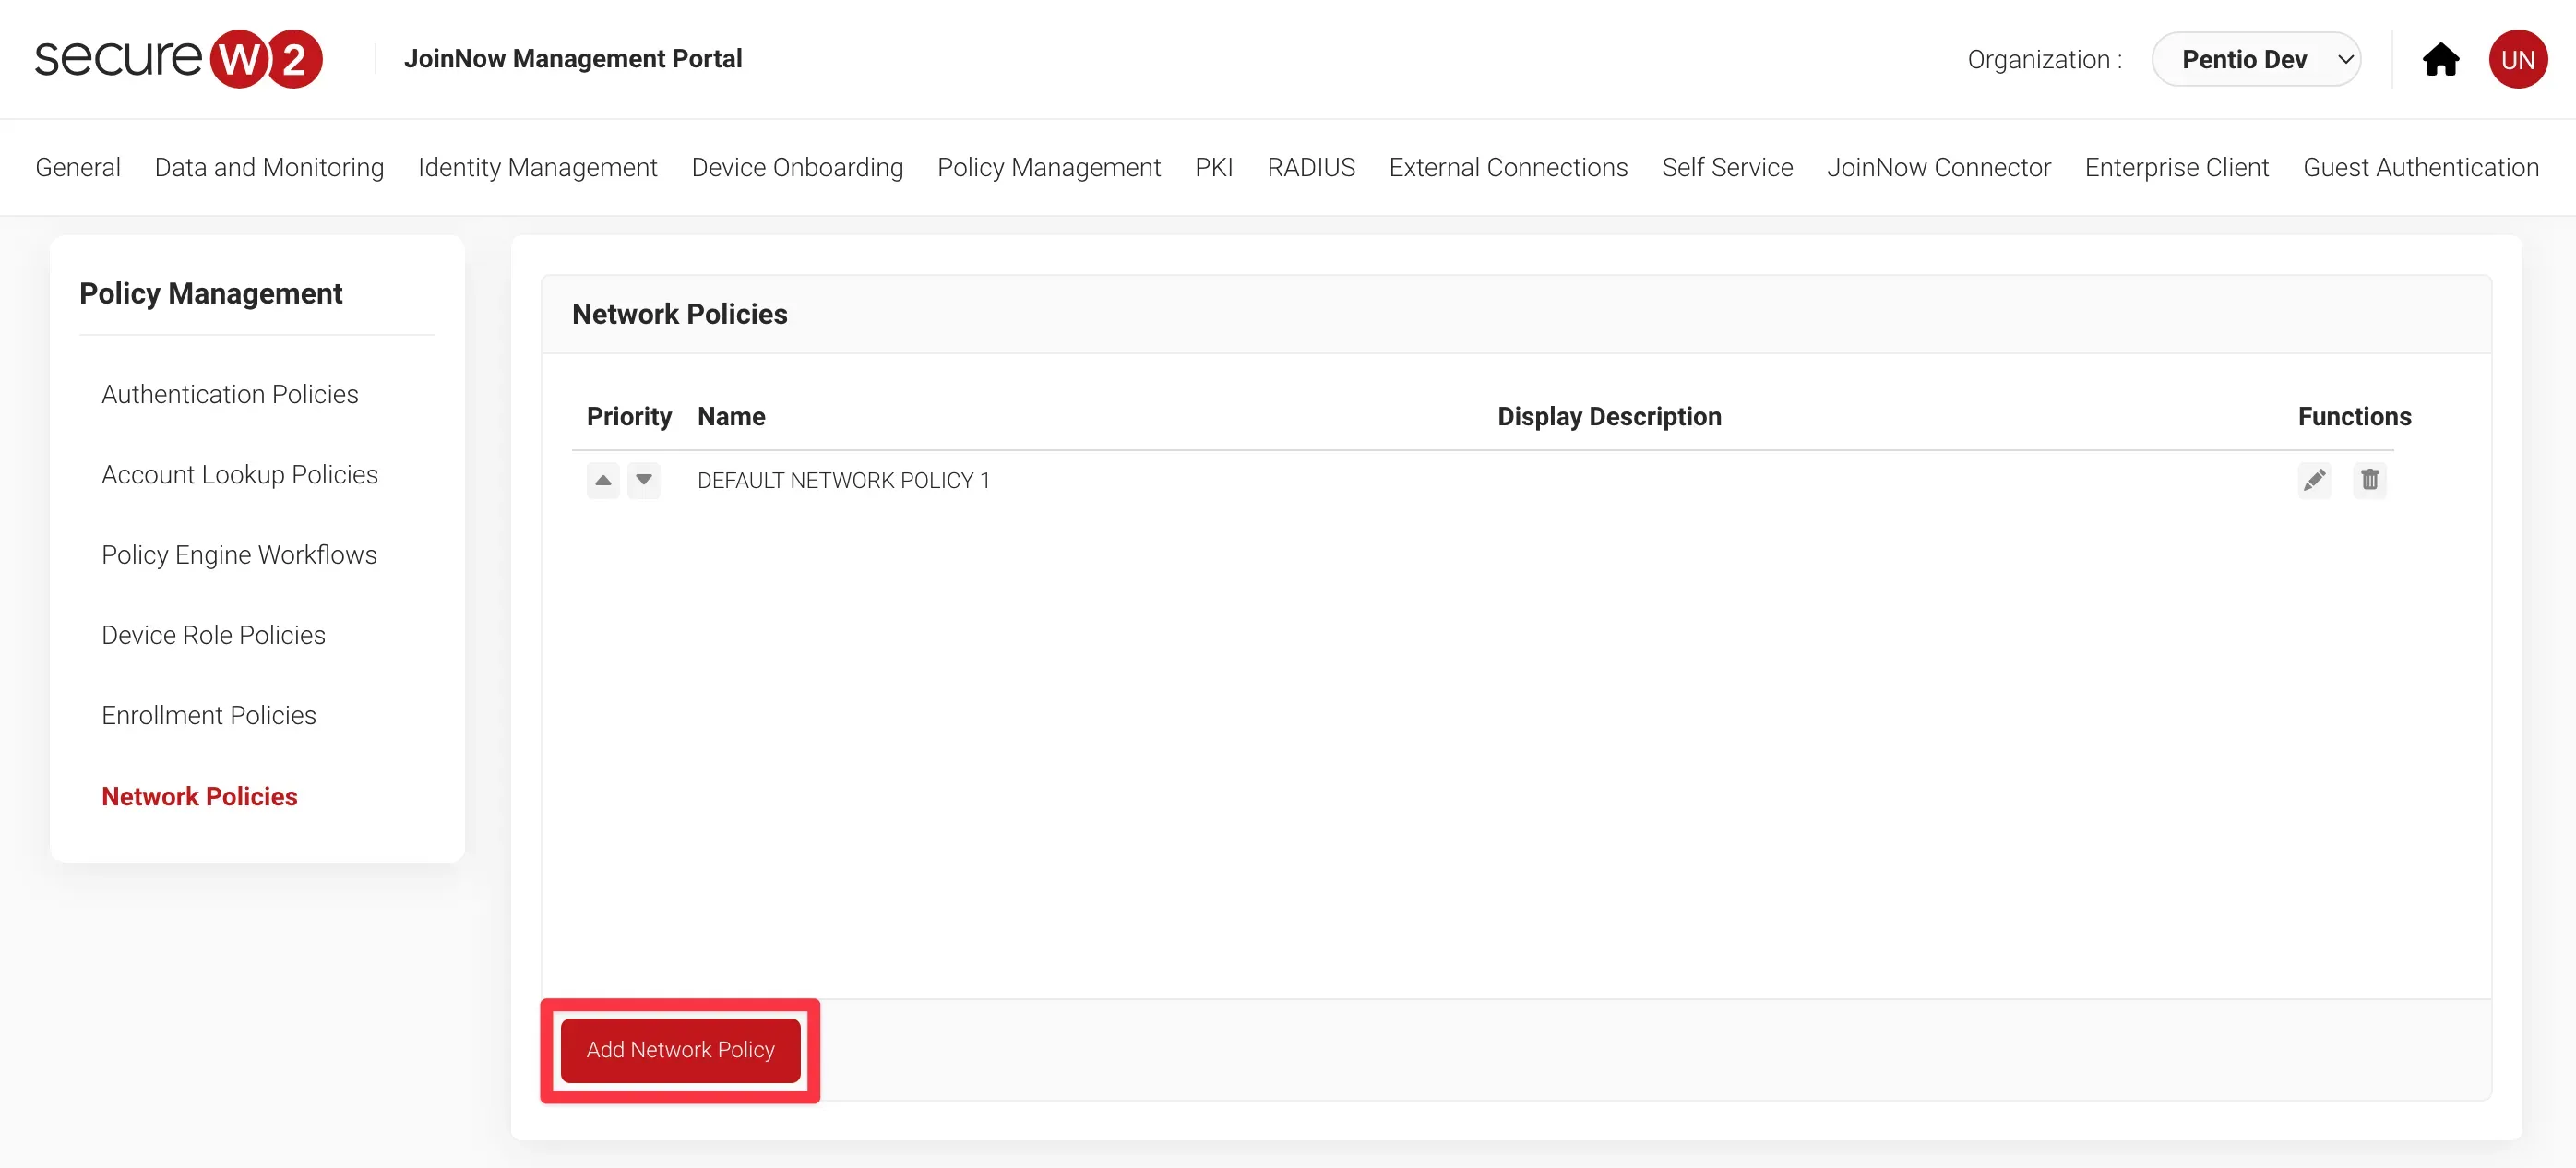Click the Add Network Policy button
Viewport: 2576px width, 1168px height.
[680, 1050]
